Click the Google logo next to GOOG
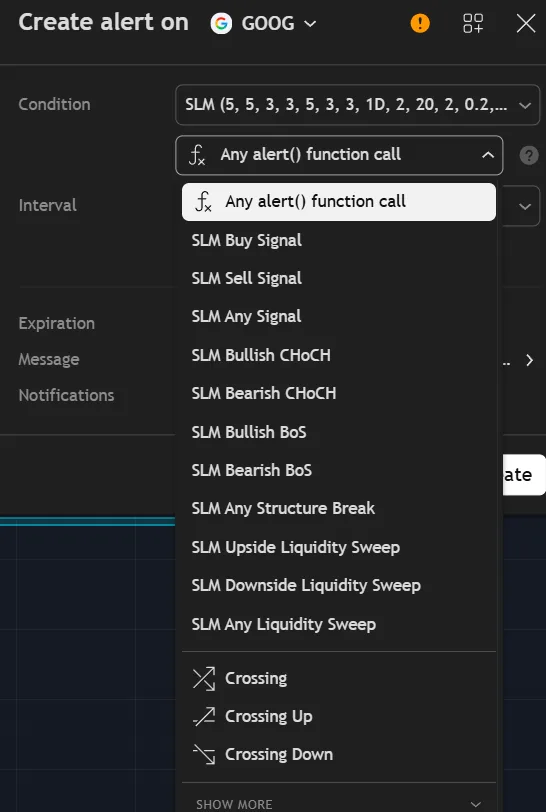Screen dimensions: 546x812 pos(221,23)
